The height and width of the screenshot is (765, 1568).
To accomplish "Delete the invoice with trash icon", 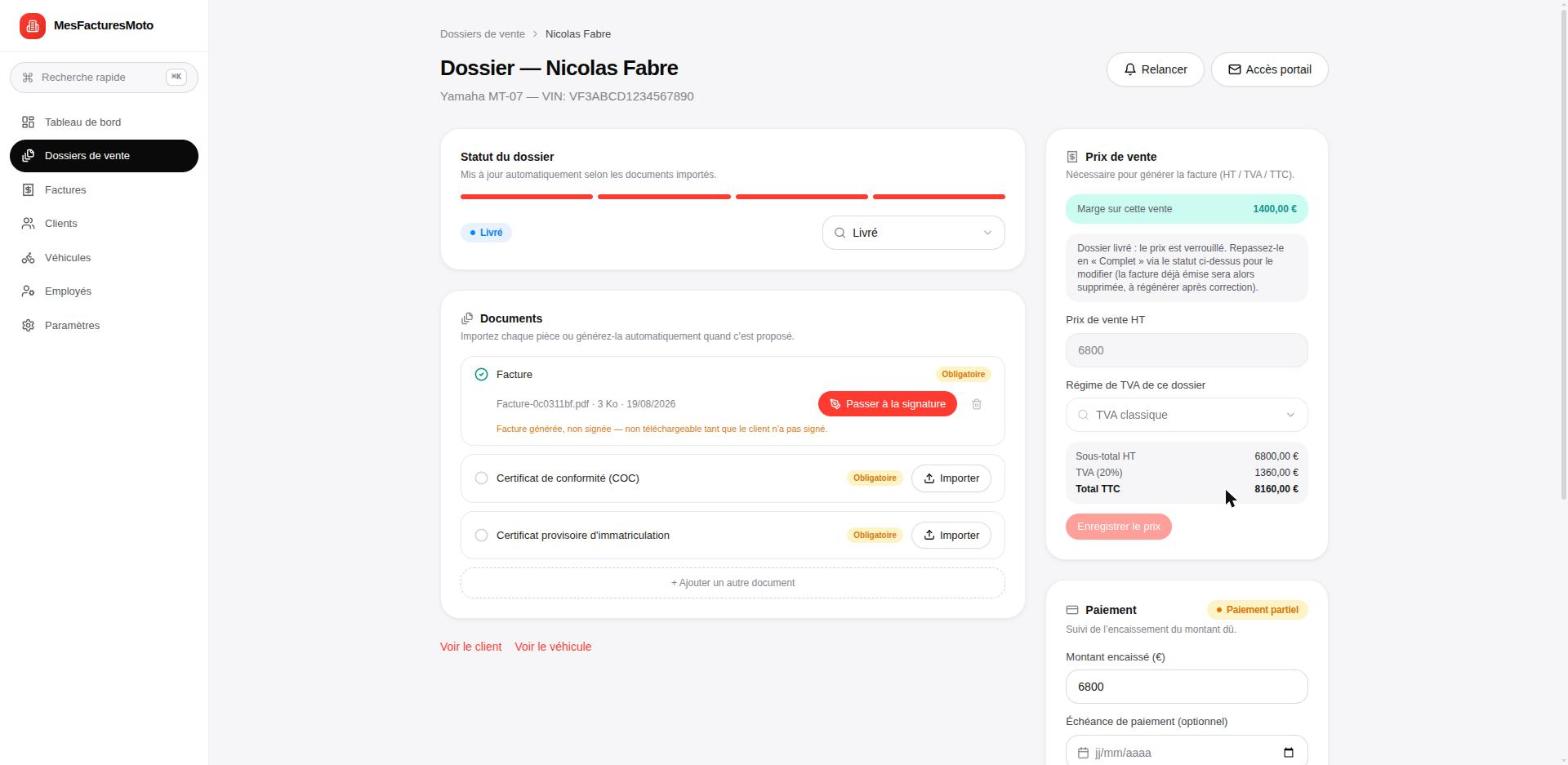I will [977, 404].
